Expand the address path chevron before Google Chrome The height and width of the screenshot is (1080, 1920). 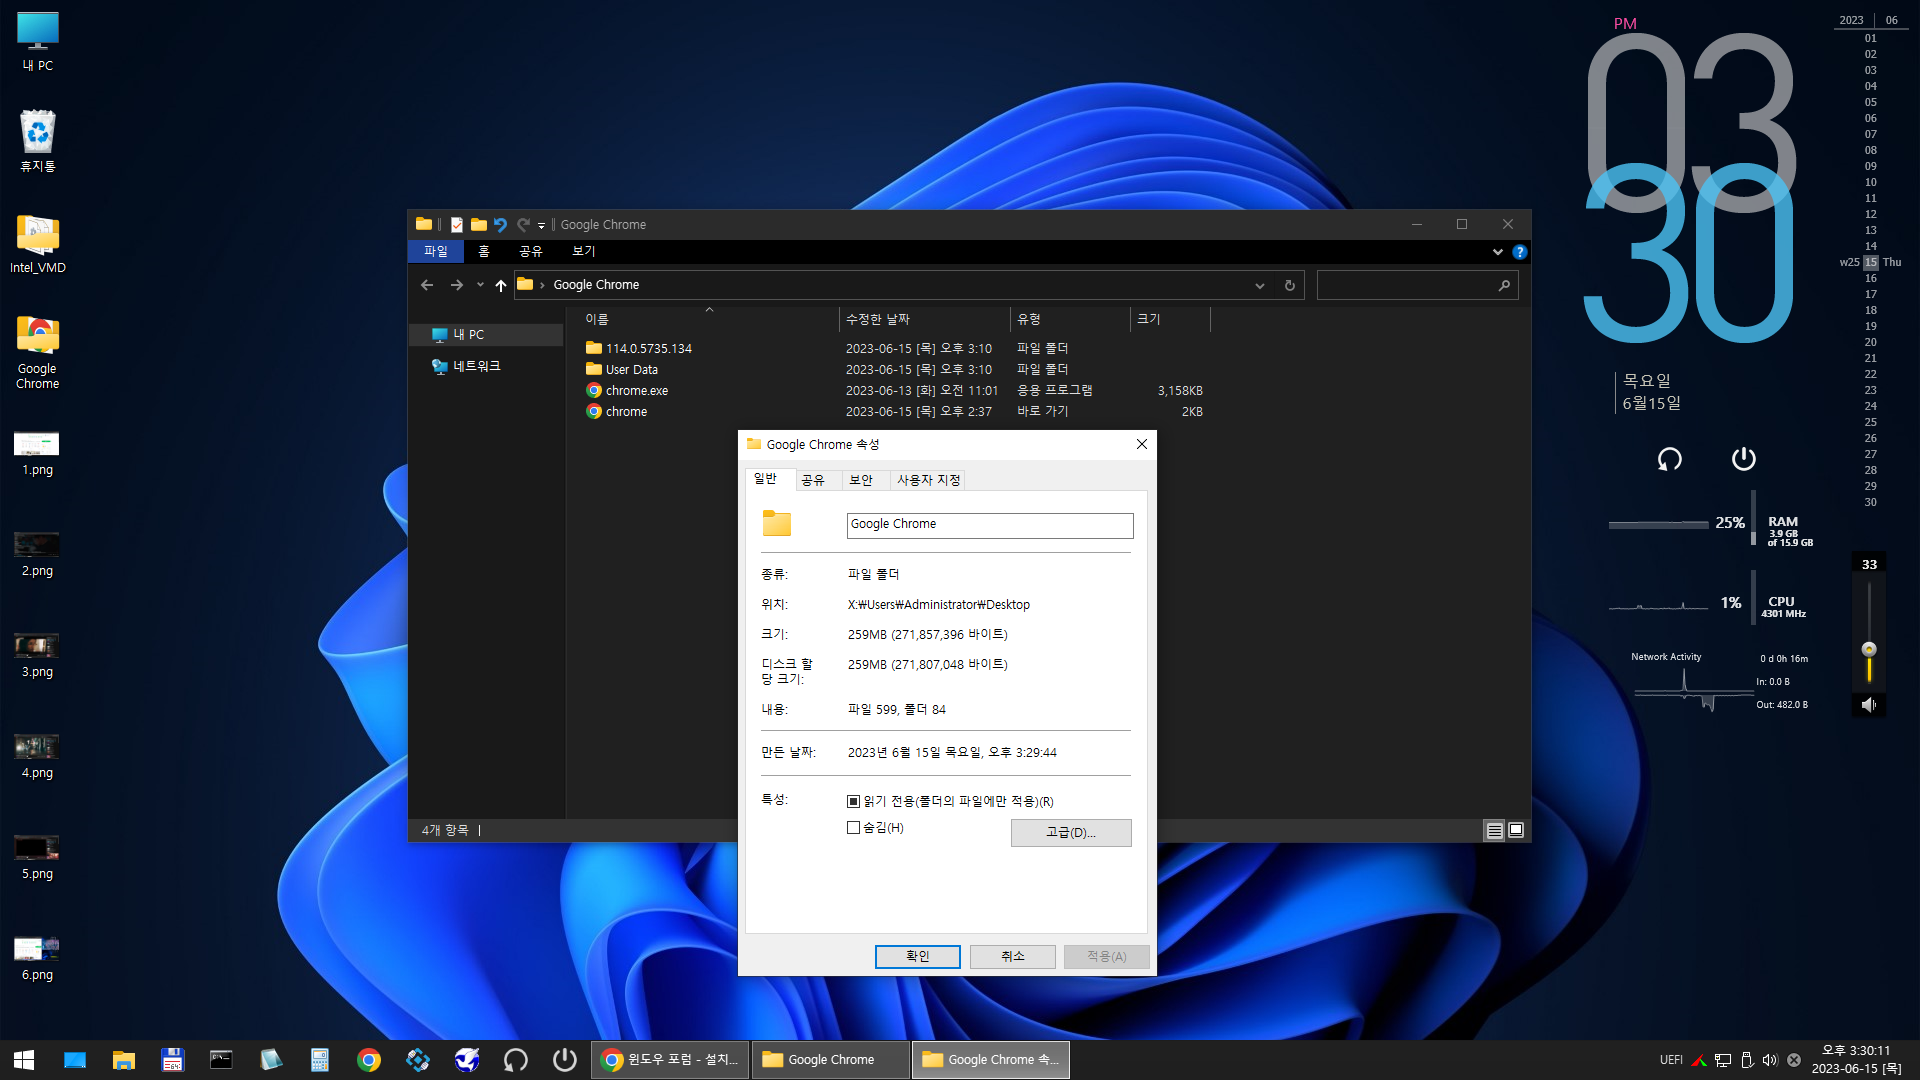(x=542, y=286)
